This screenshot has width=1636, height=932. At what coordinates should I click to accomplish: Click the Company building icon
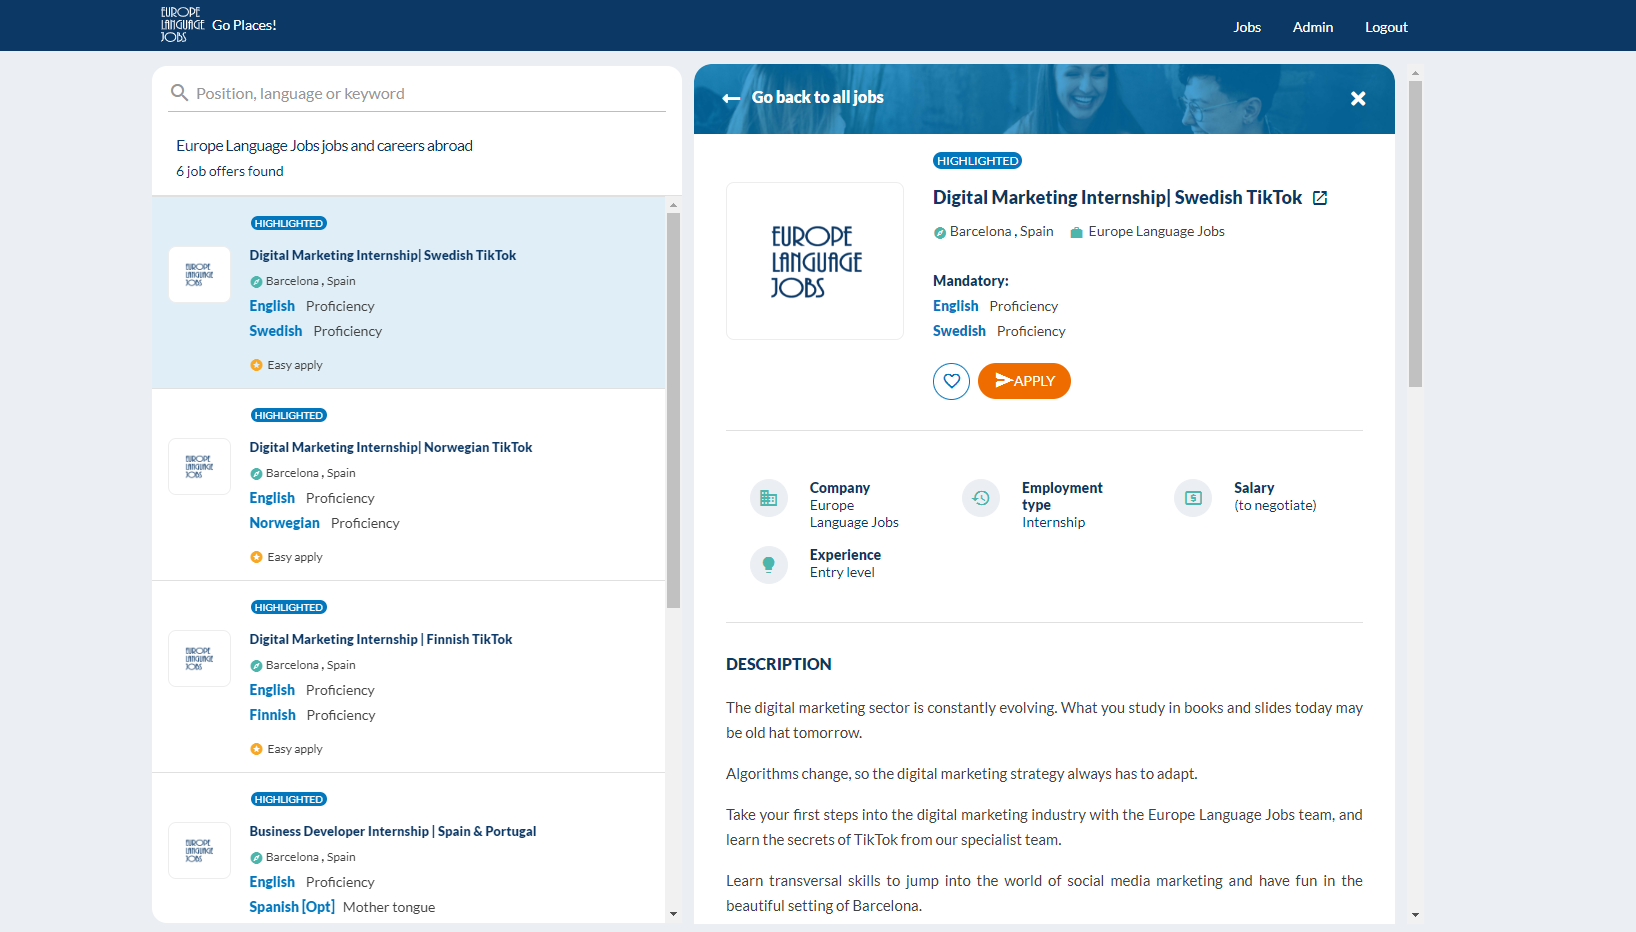tap(769, 498)
